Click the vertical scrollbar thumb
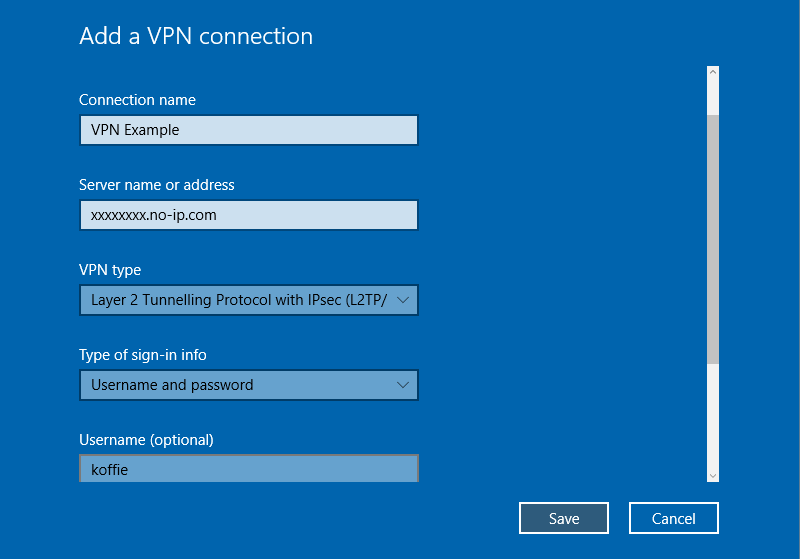Image resolution: width=800 pixels, height=559 pixels. pos(713,239)
